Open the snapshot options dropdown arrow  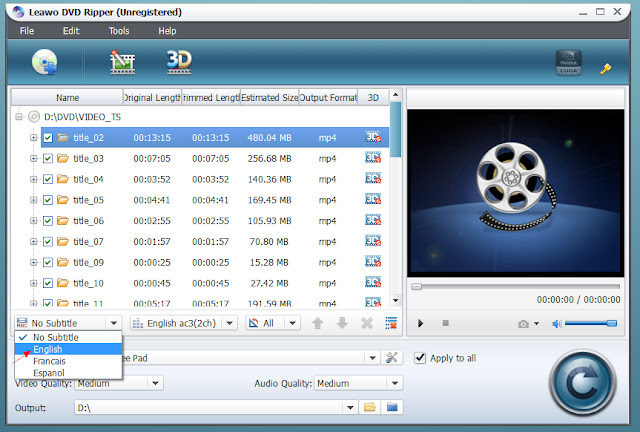pos(537,324)
